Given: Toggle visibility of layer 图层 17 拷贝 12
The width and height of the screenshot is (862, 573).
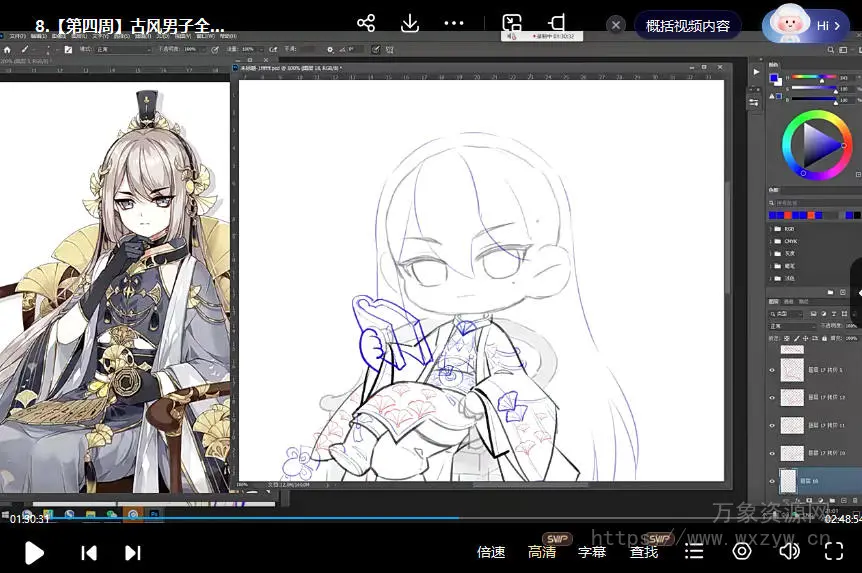Looking at the screenshot, I should [772, 397].
